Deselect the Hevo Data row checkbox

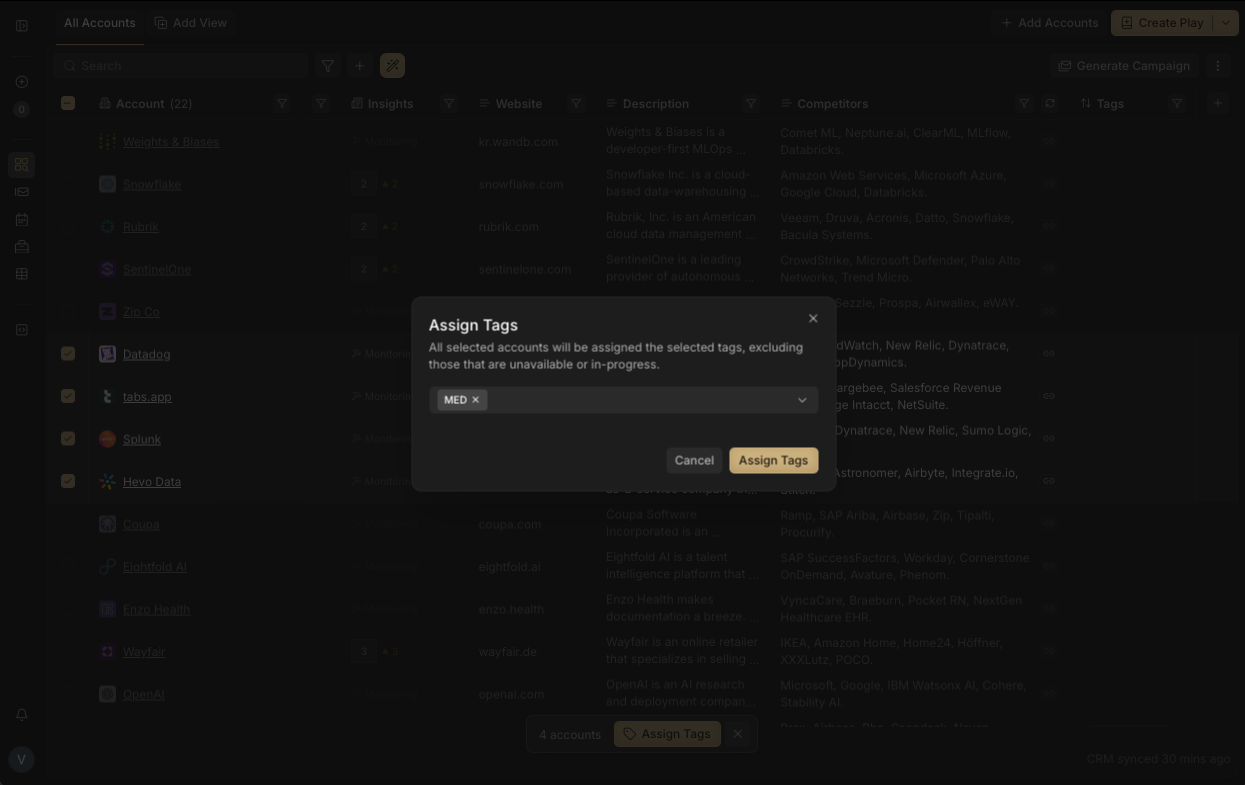coord(68,481)
